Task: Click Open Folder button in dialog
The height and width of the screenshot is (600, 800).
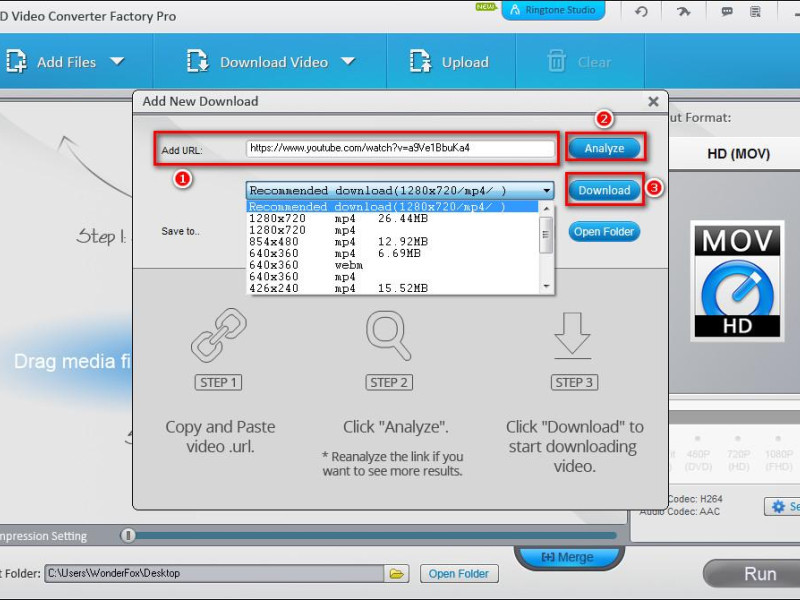Action: [604, 232]
